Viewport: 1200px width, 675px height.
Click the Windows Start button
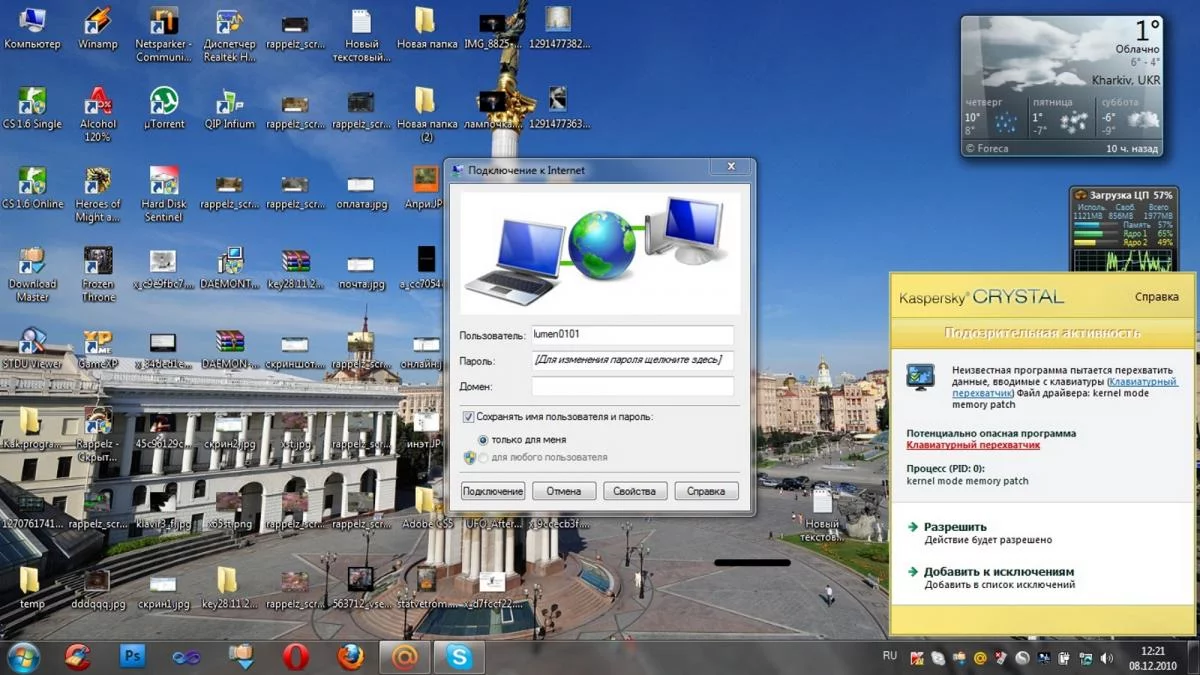[x=23, y=657]
